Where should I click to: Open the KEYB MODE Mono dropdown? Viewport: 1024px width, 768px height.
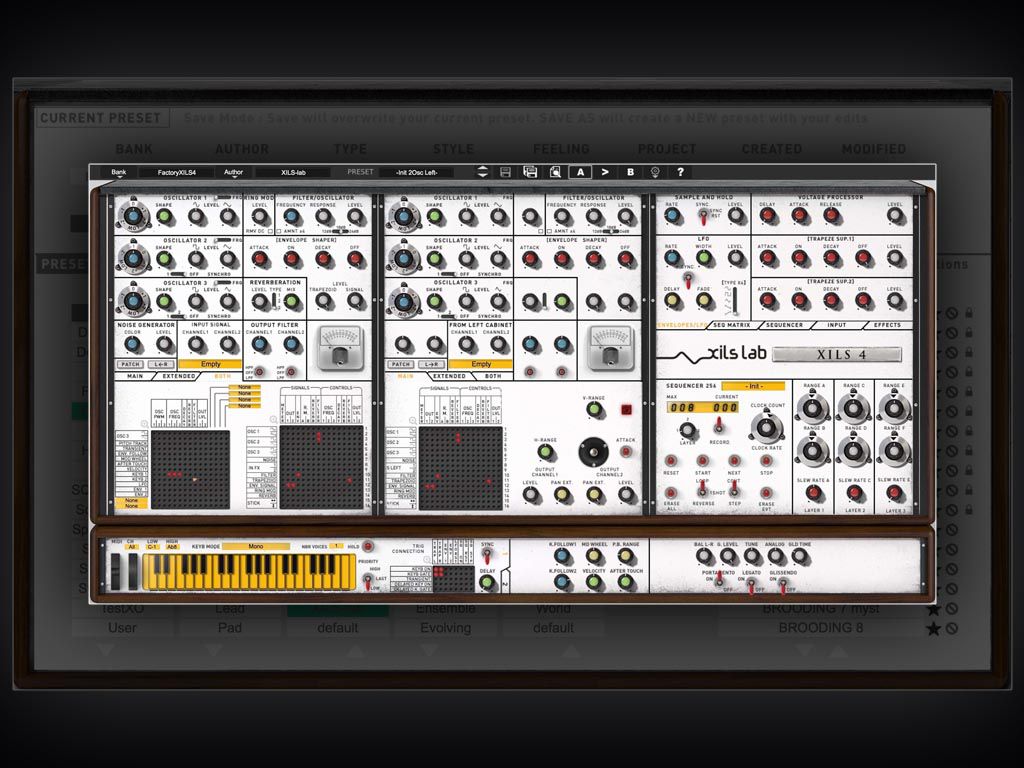[257, 545]
